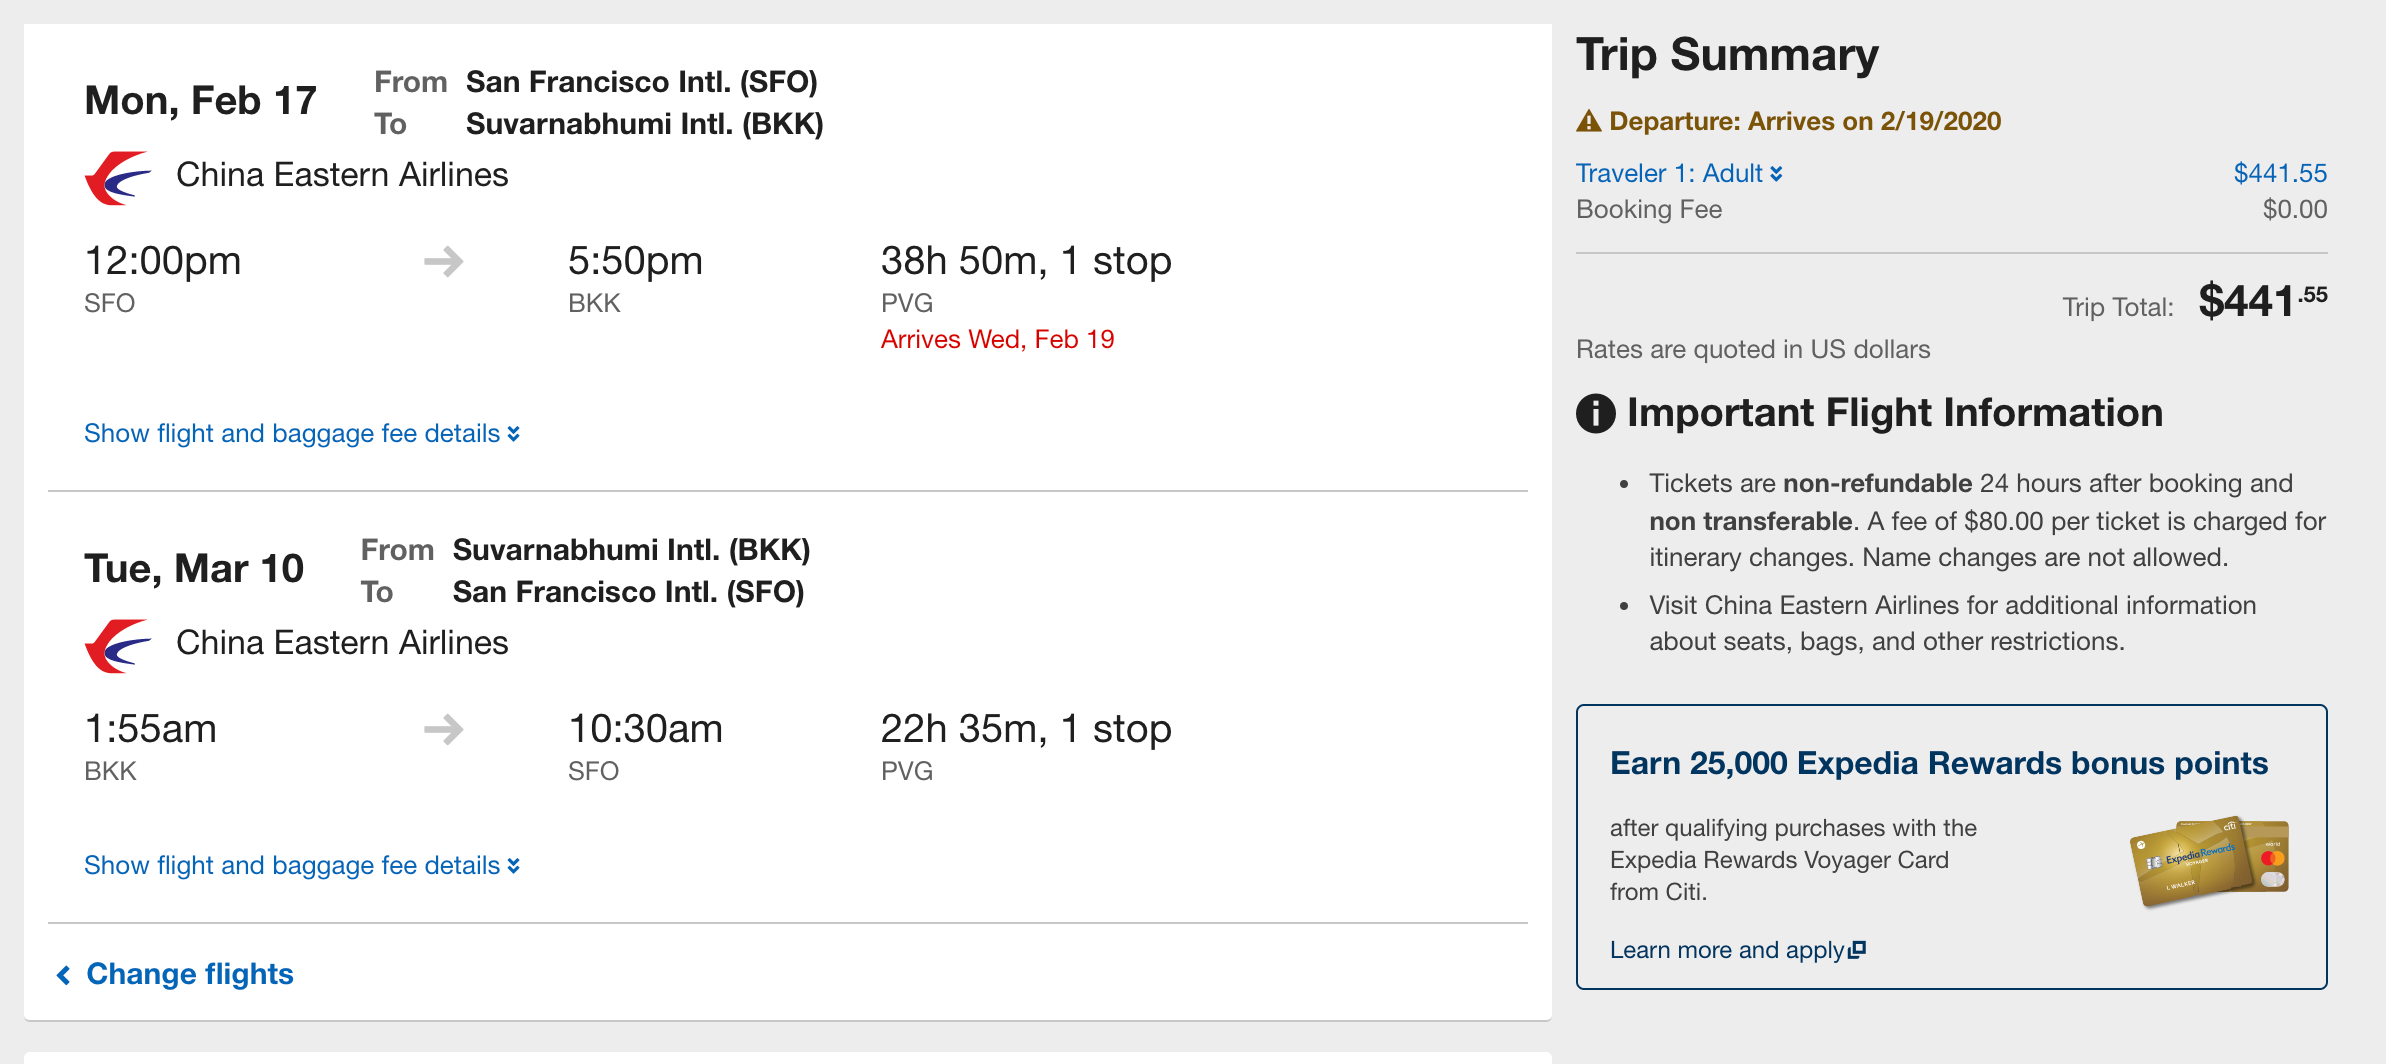This screenshot has height=1064, width=2386.
Task: Click the return flight China Eastern Airlines logo
Action: tap(118, 646)
